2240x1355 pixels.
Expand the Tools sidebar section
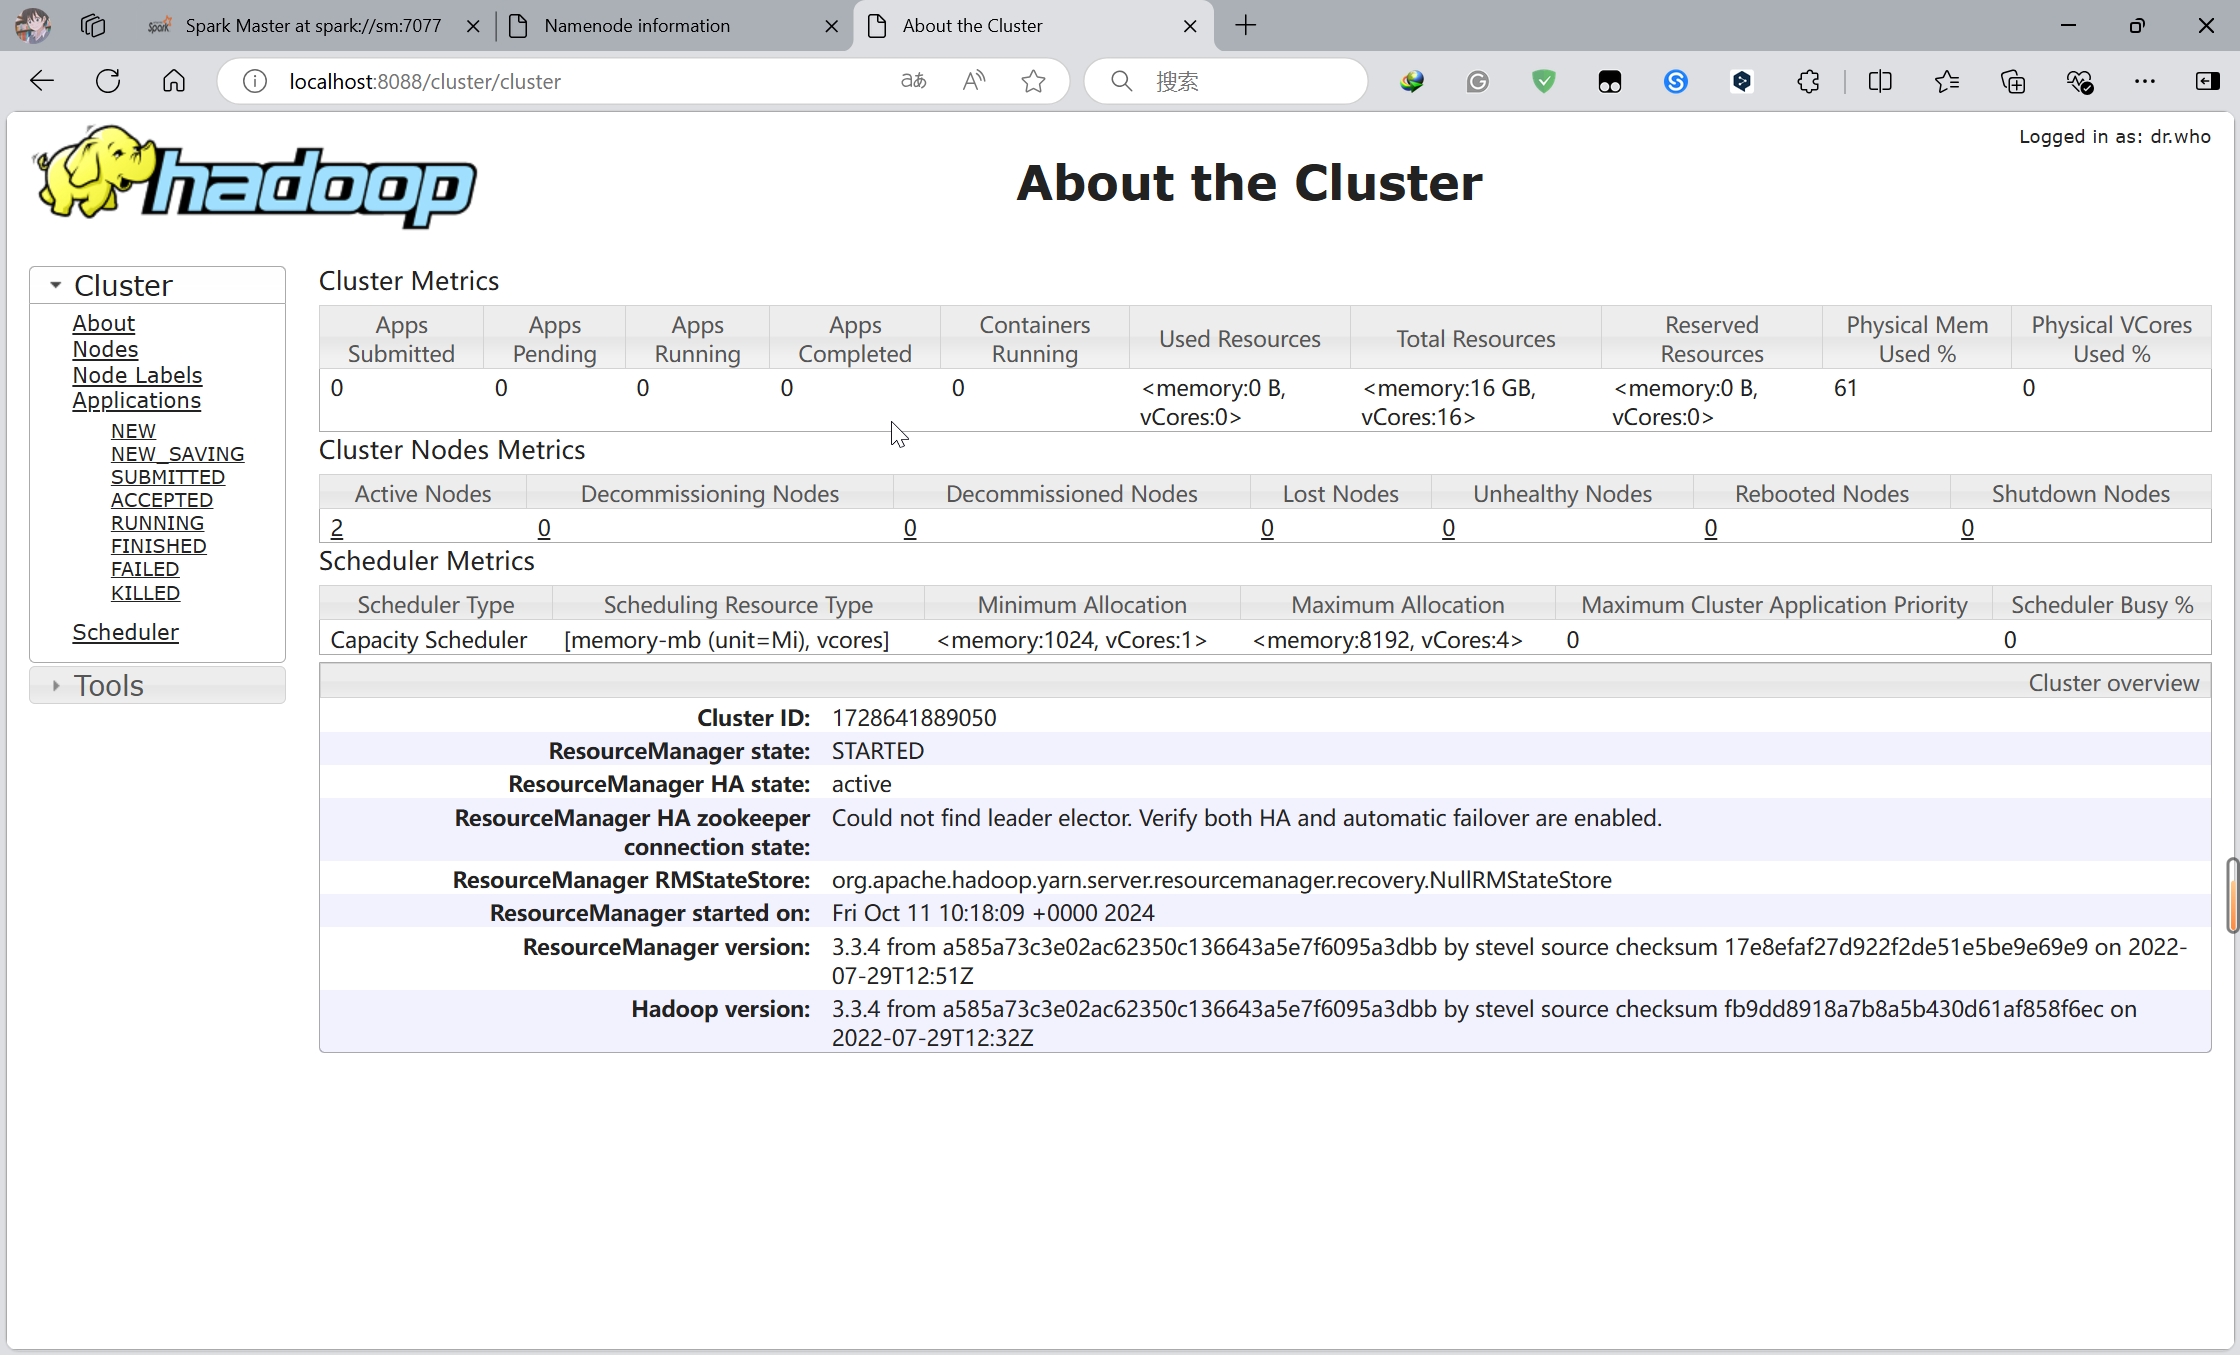56,685
